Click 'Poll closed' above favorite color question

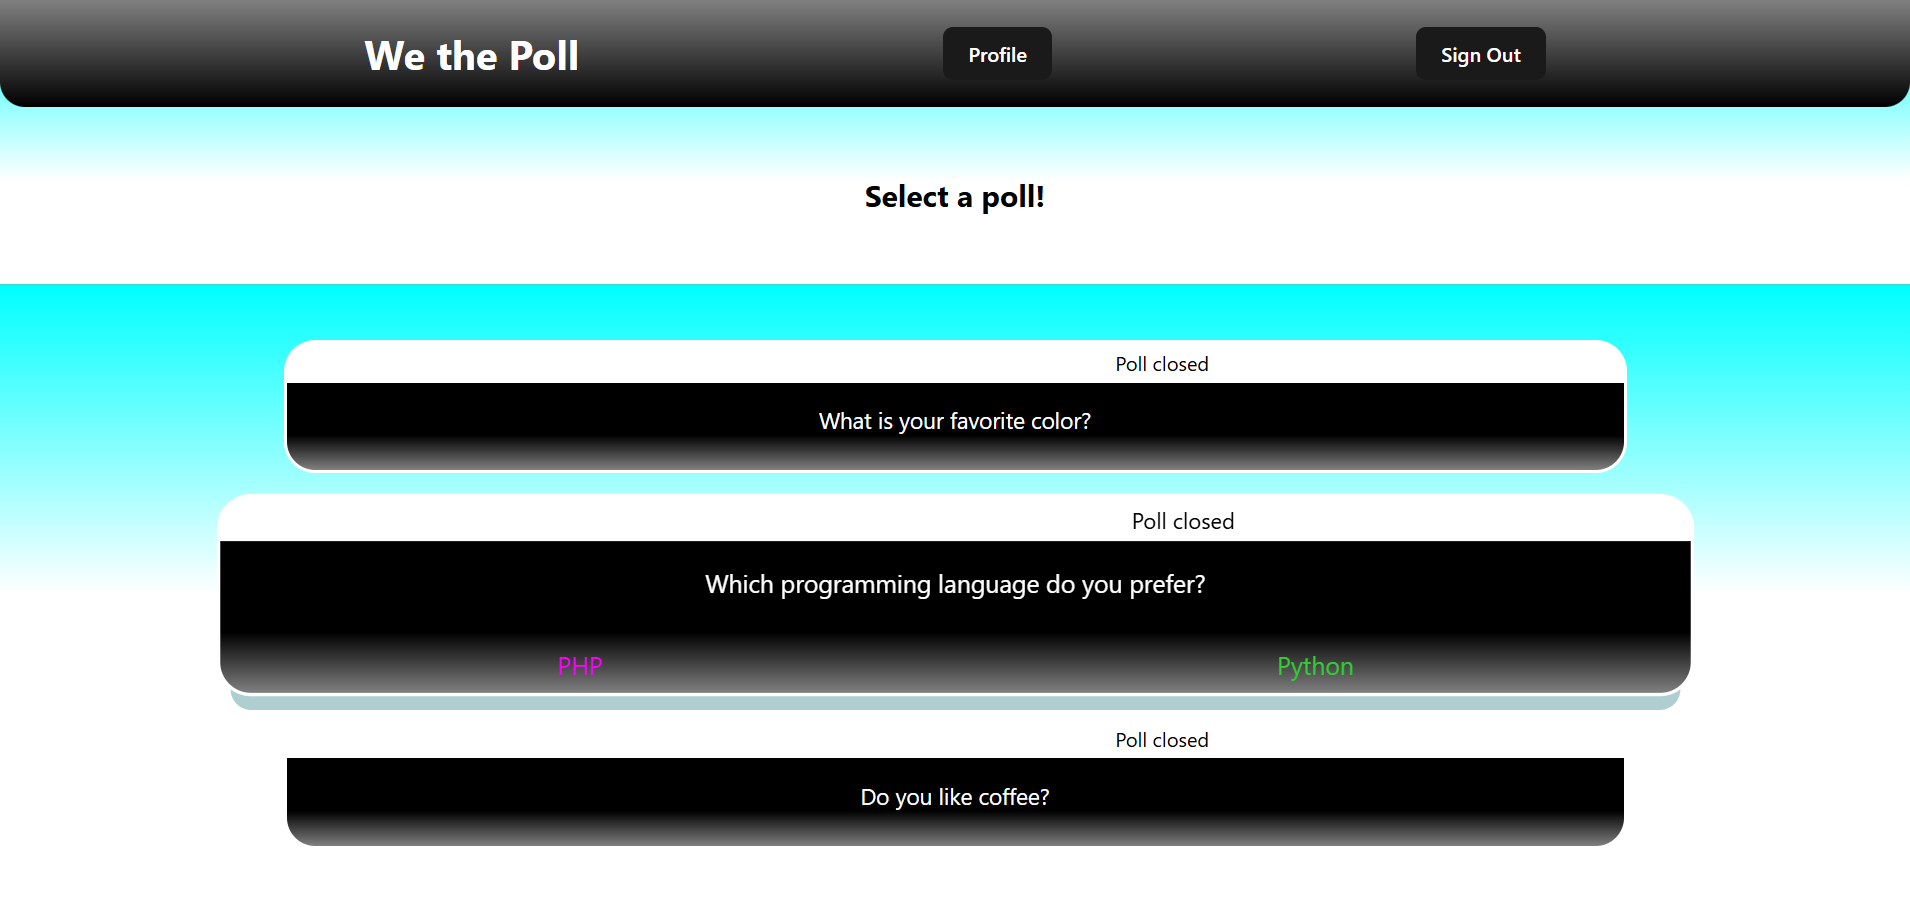[1161, 364]
